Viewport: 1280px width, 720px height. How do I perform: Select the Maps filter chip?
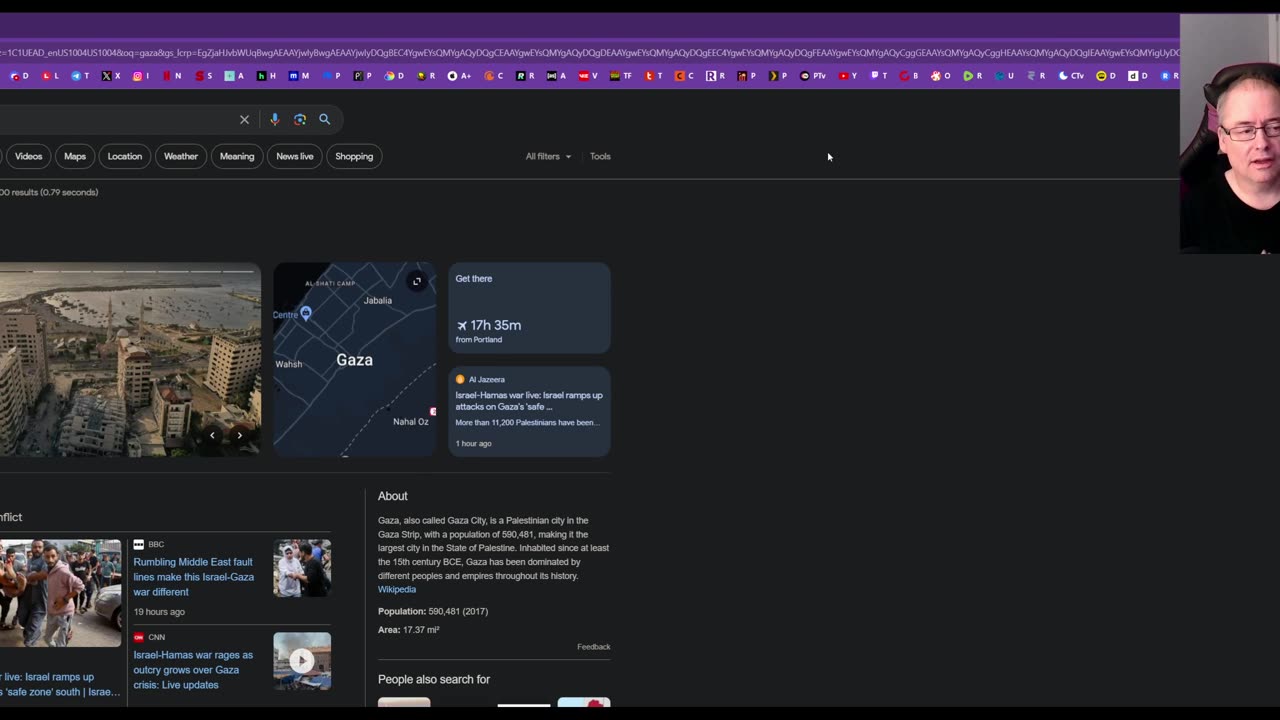tap(75, 156)
